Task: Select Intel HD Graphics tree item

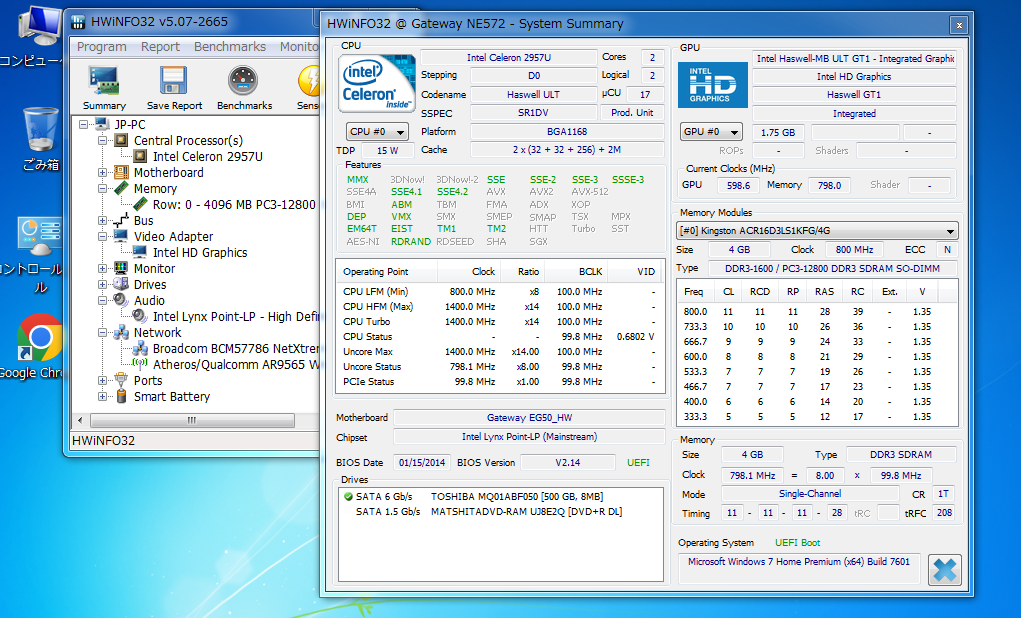Action: point(200,253)
